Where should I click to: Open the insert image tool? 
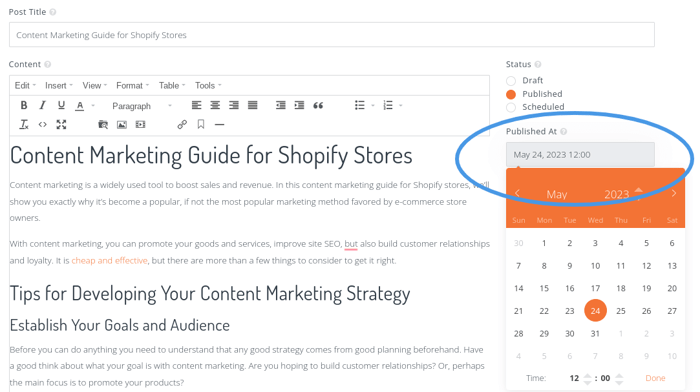coord(121,125)
